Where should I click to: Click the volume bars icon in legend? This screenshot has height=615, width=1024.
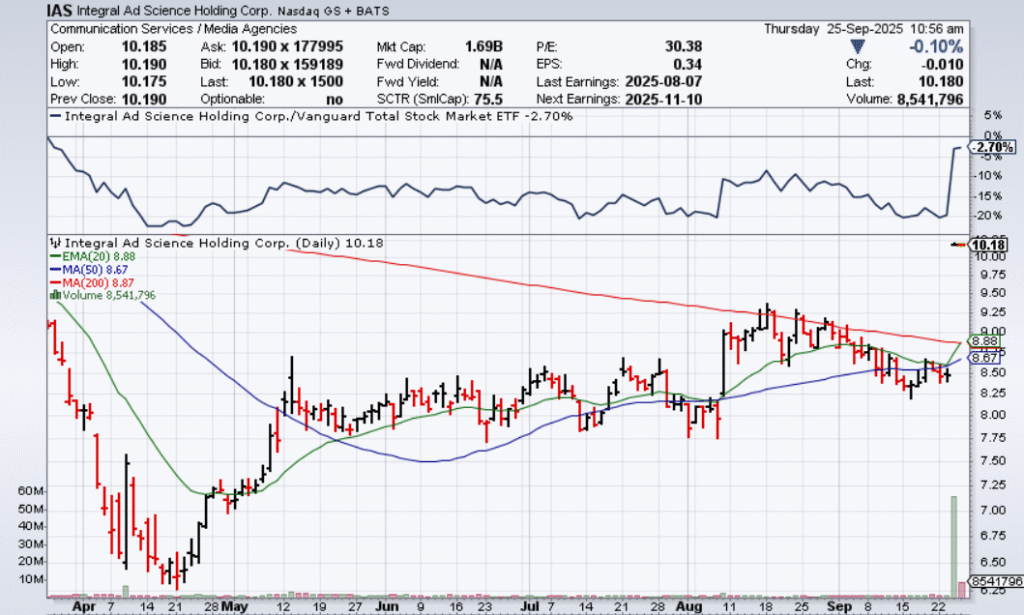pyautogui.click(x=52, y=295)
